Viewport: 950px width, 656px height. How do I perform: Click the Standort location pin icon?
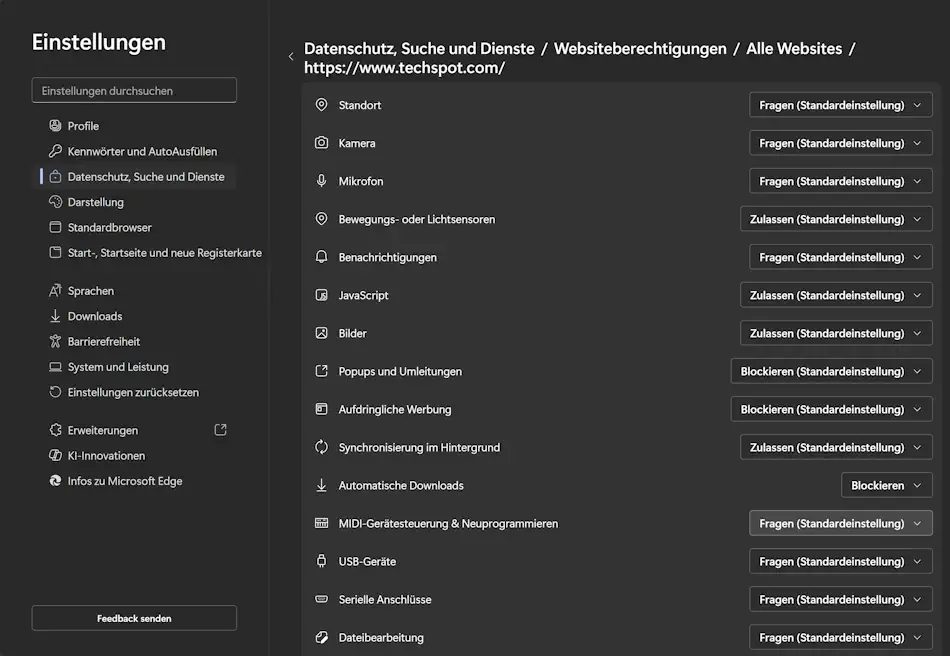coord(321,104)
